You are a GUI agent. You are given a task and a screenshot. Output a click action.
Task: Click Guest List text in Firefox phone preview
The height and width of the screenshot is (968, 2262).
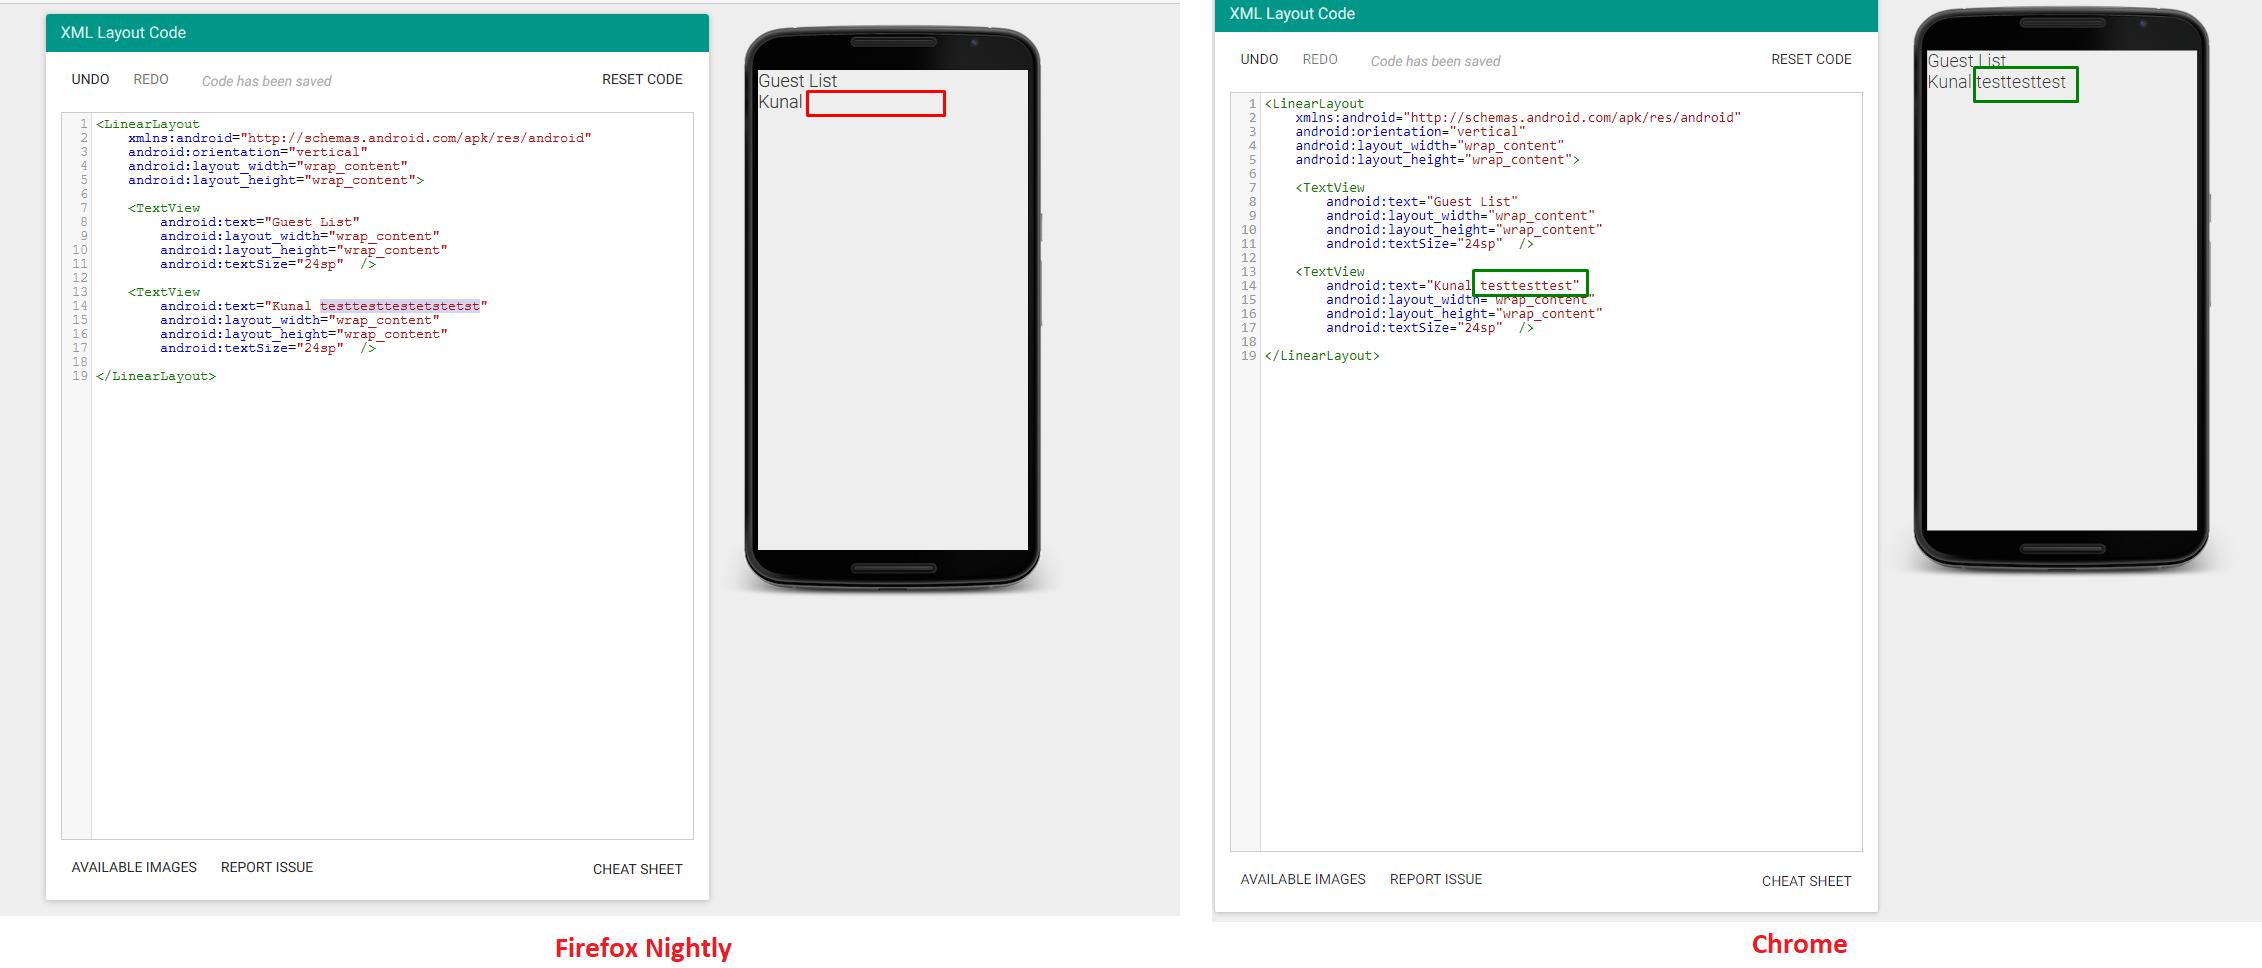(798, 81)
